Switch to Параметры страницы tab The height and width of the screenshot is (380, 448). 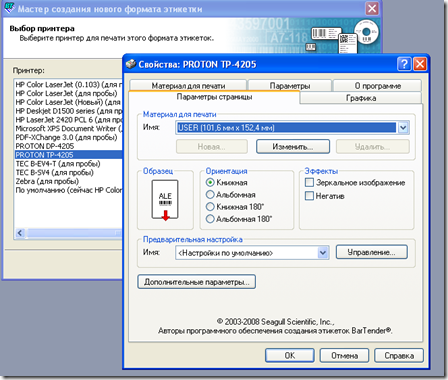coord(214,97)
